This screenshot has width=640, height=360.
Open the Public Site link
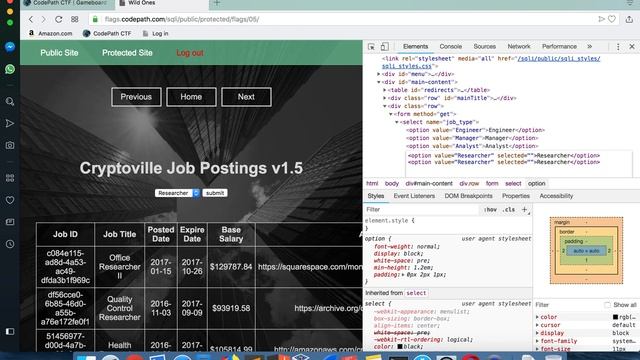pyautogui.click(x=59, y=53)
